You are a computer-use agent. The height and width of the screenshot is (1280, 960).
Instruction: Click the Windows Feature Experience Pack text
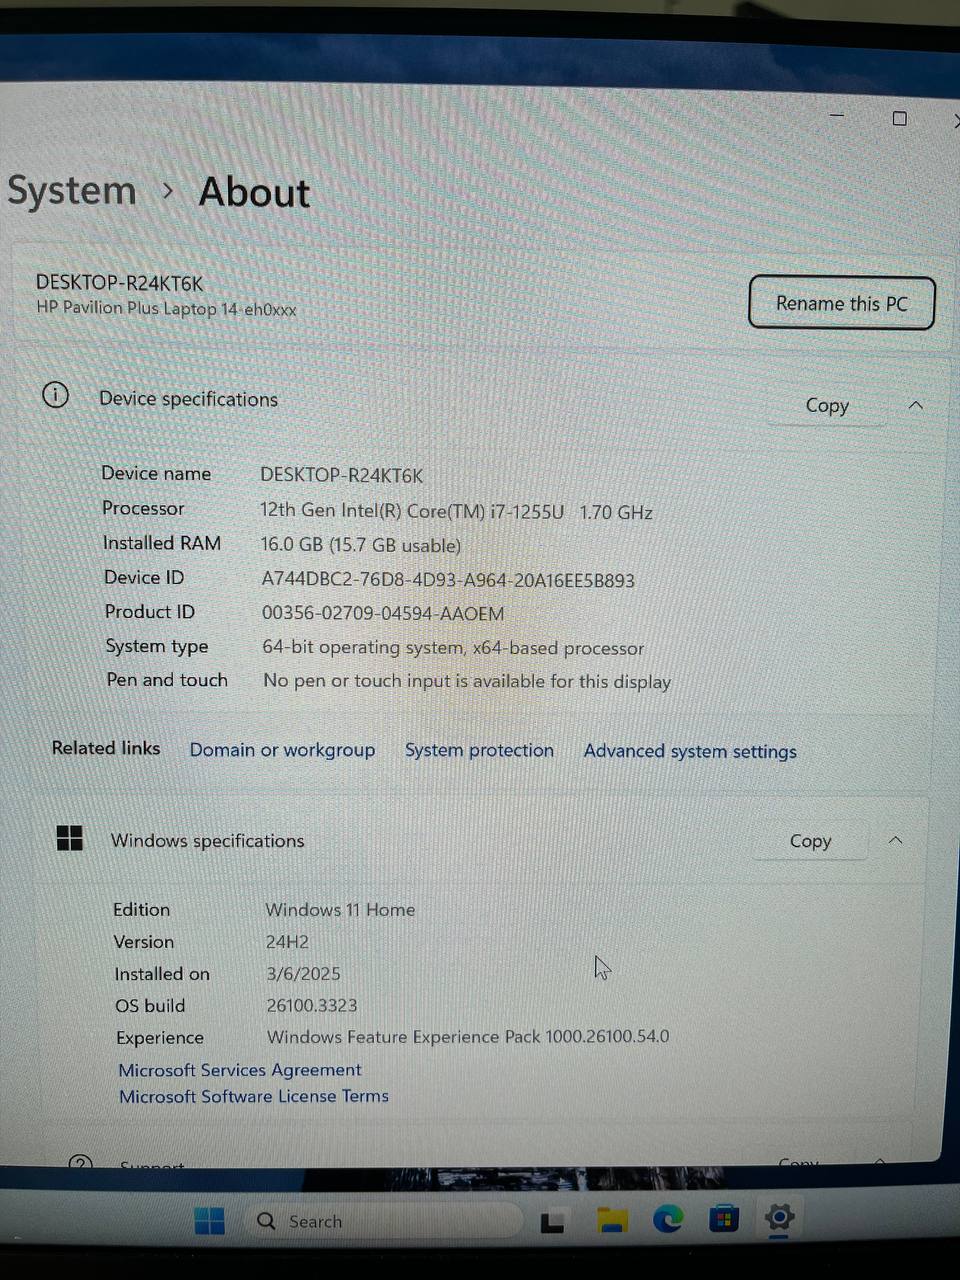tap(468, 1037)
